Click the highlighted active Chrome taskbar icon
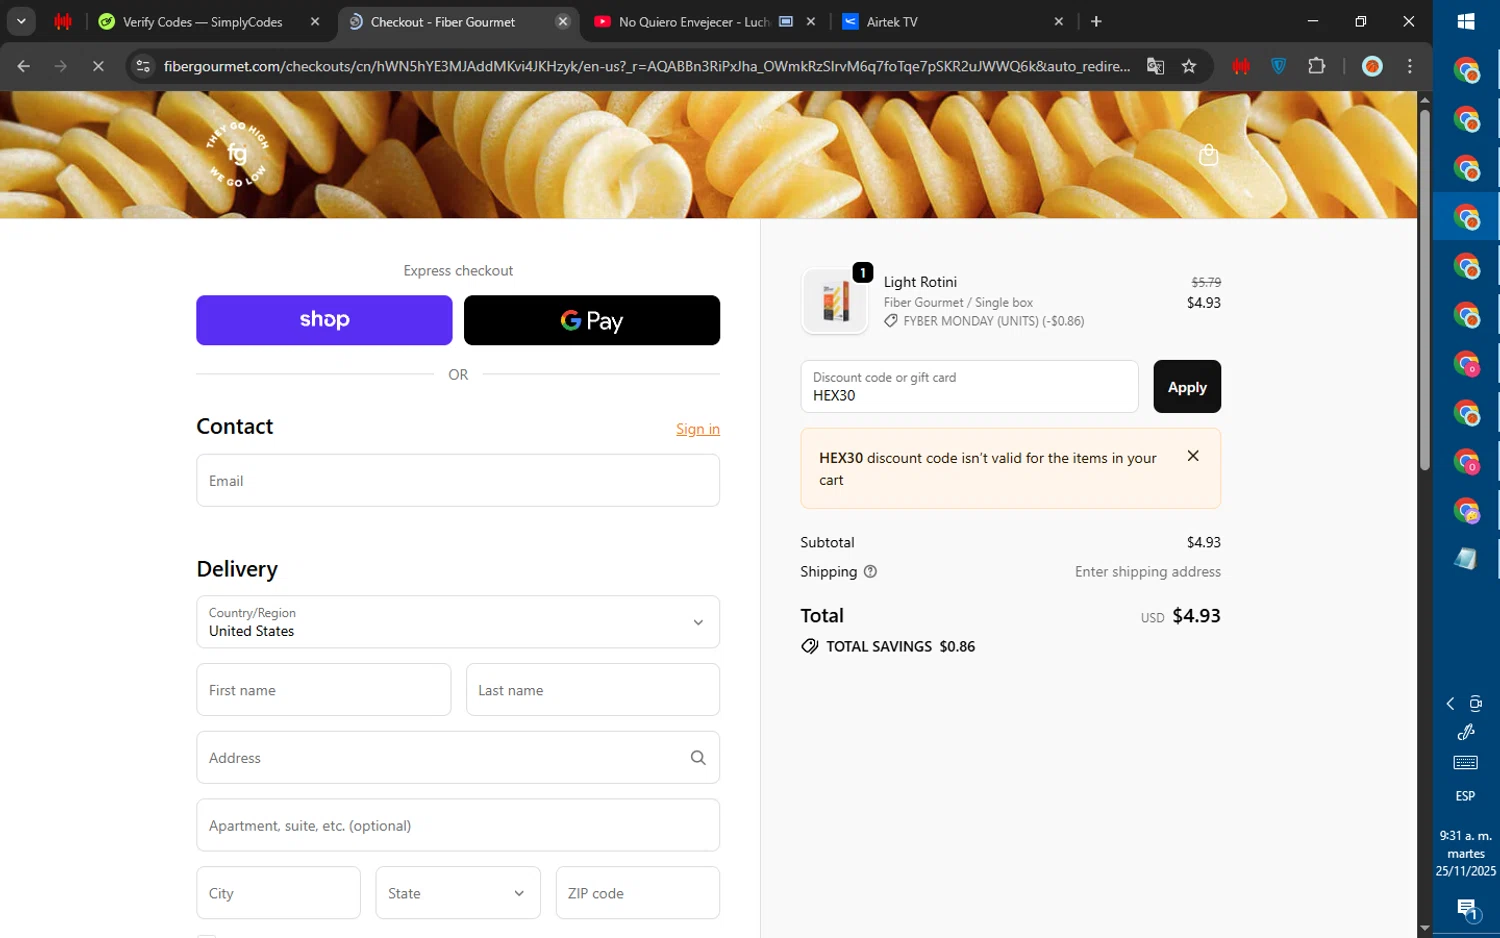Image resolution: width=1500 pixels, height=938 pixels. tap(1466, 216)
